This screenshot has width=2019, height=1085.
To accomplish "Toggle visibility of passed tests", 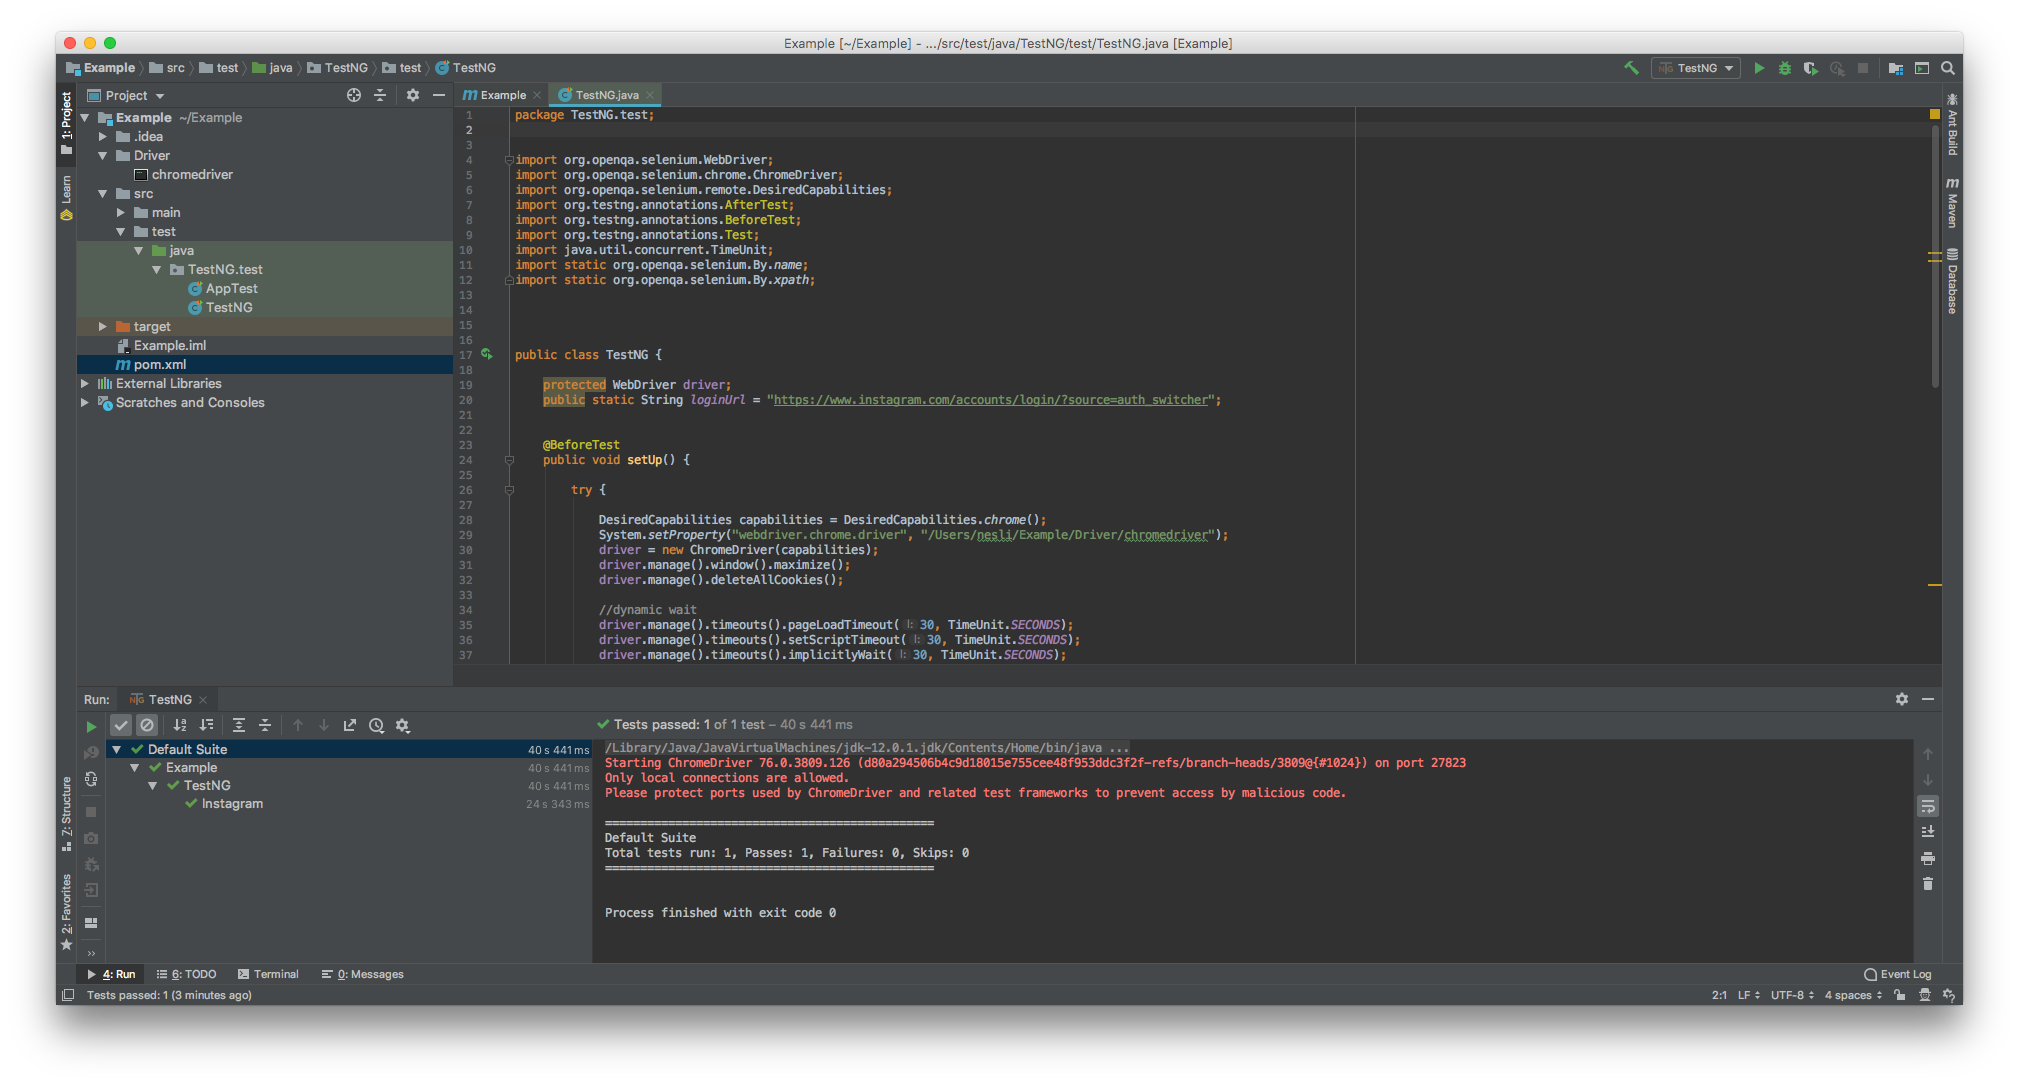I will [x=121, y=725].
